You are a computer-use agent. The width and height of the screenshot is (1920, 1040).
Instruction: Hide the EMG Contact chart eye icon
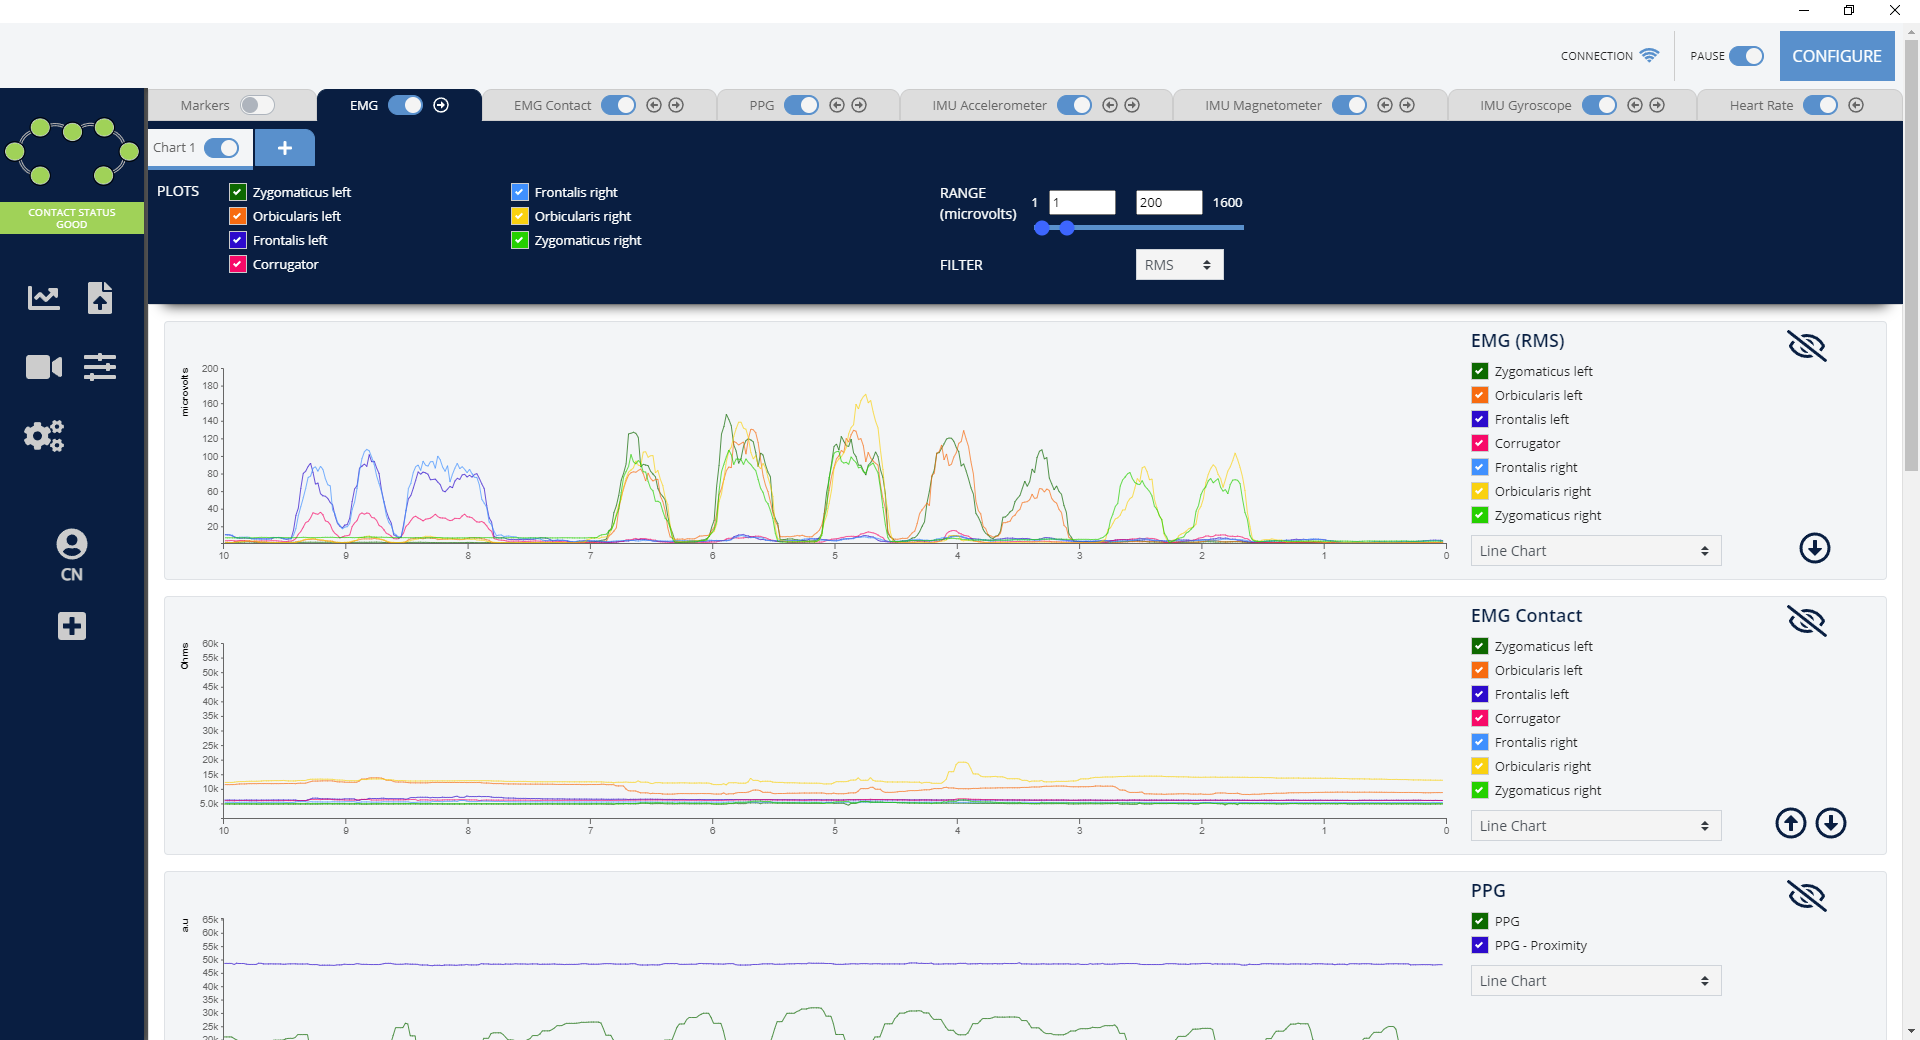[x=1807, y=621]
